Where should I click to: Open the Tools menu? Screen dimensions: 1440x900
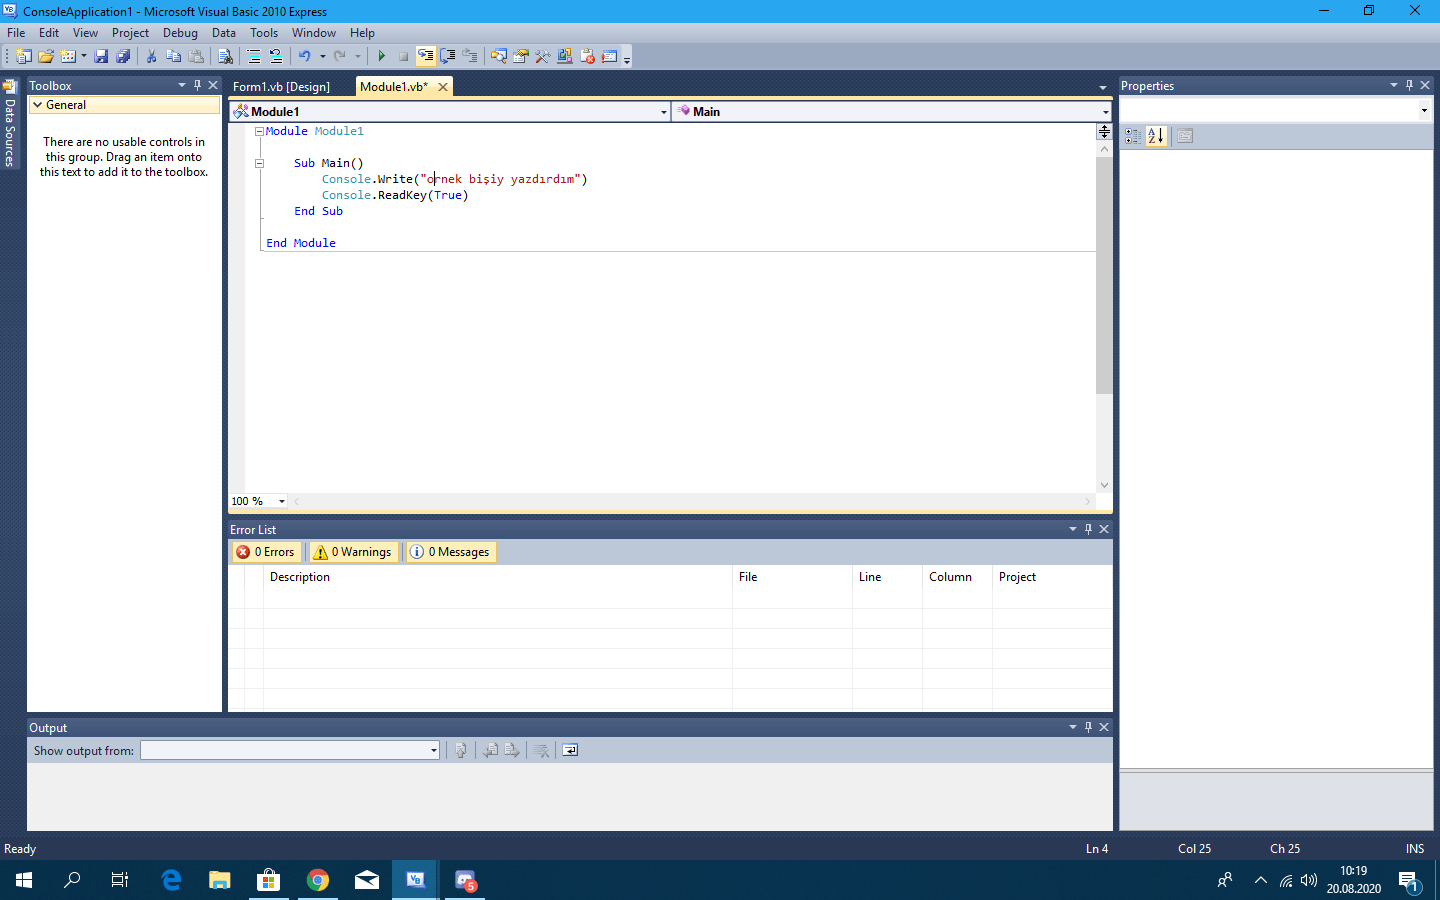click(264, 33)
